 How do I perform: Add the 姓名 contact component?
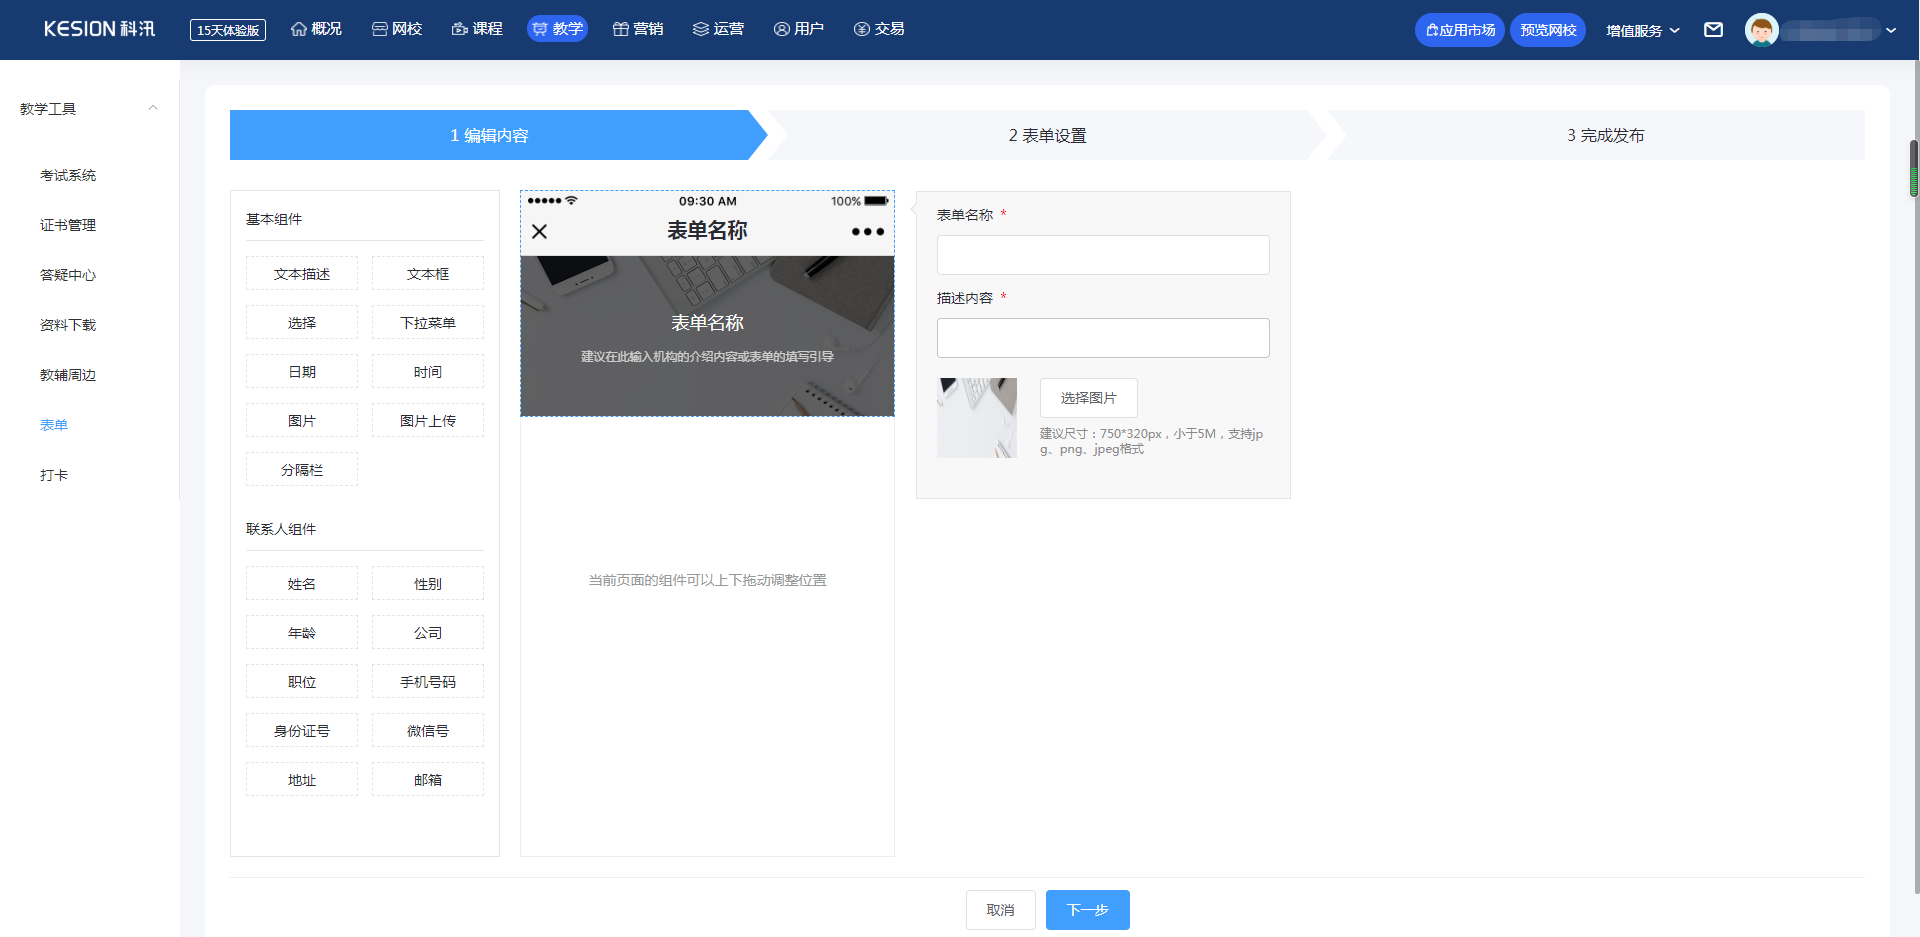(302, 584)
